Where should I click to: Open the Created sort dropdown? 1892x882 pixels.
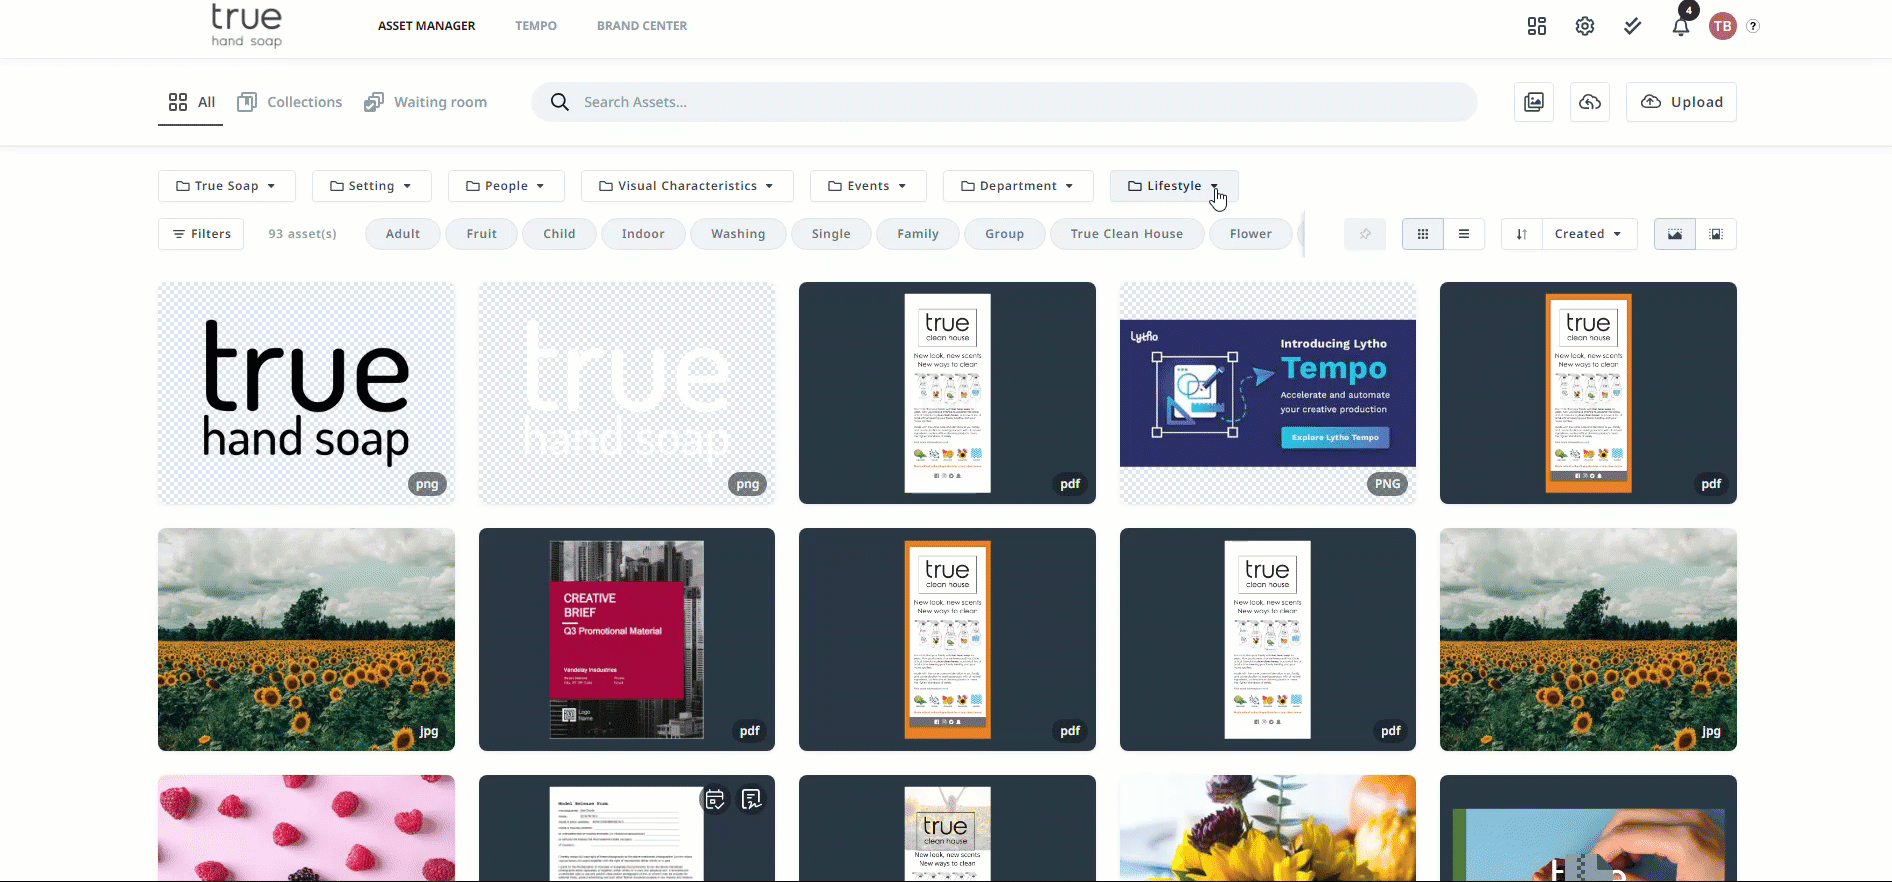click(1589, 234)
